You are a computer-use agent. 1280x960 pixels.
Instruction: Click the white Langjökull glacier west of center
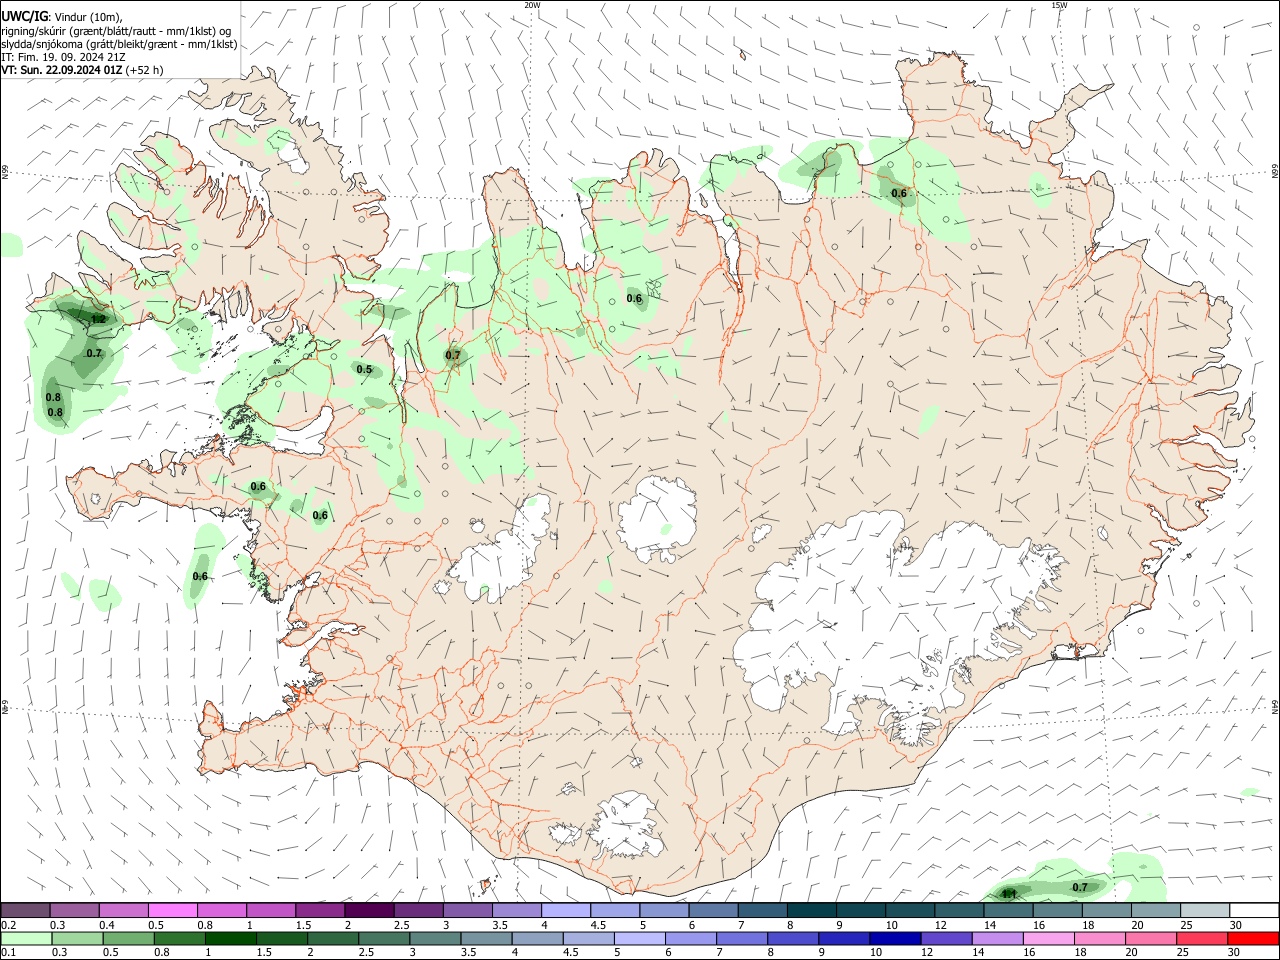pos(500,550)
